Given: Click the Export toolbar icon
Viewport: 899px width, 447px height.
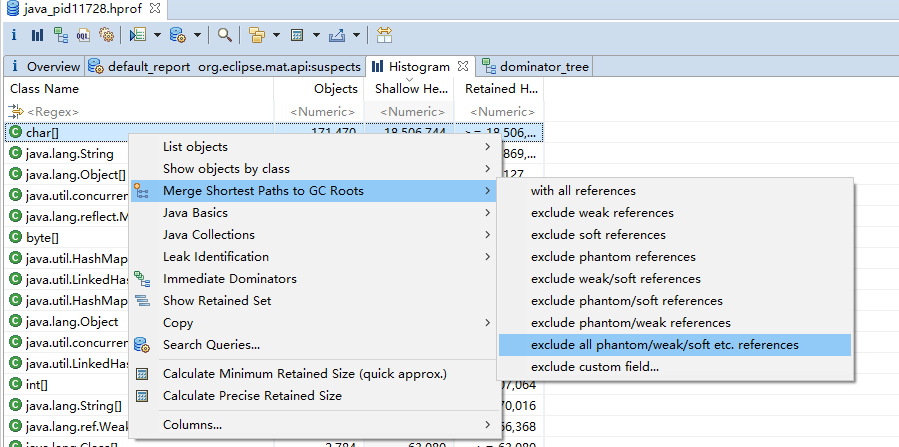Looking at the screenshot, I should (x=336, y=36).
